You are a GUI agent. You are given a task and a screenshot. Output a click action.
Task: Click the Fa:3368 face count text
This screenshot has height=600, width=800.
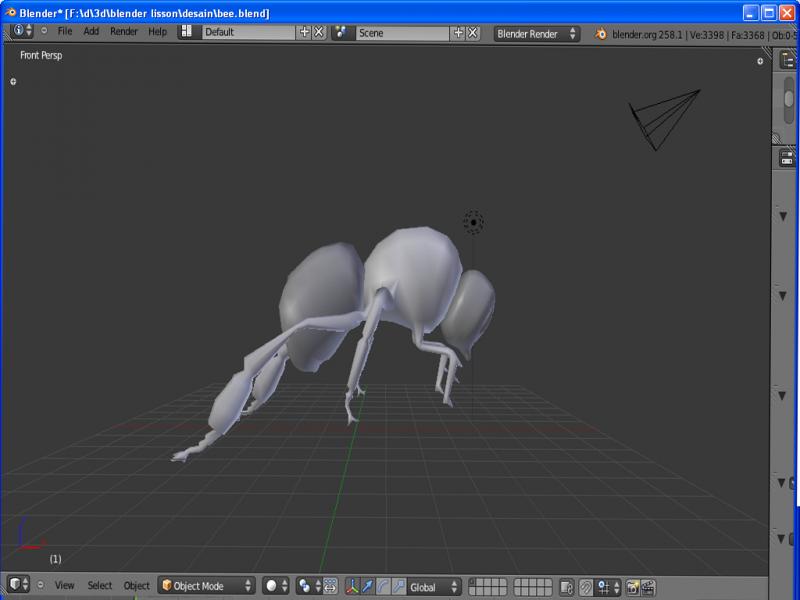pos(747,35)
